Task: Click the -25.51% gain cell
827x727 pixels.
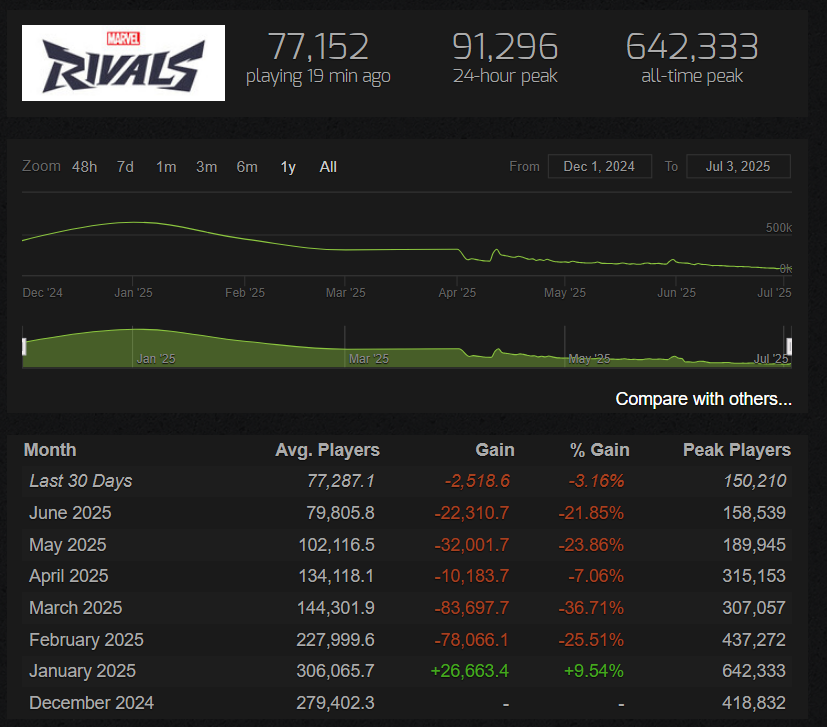Action: pyautogui.click(x=591, y=639)
